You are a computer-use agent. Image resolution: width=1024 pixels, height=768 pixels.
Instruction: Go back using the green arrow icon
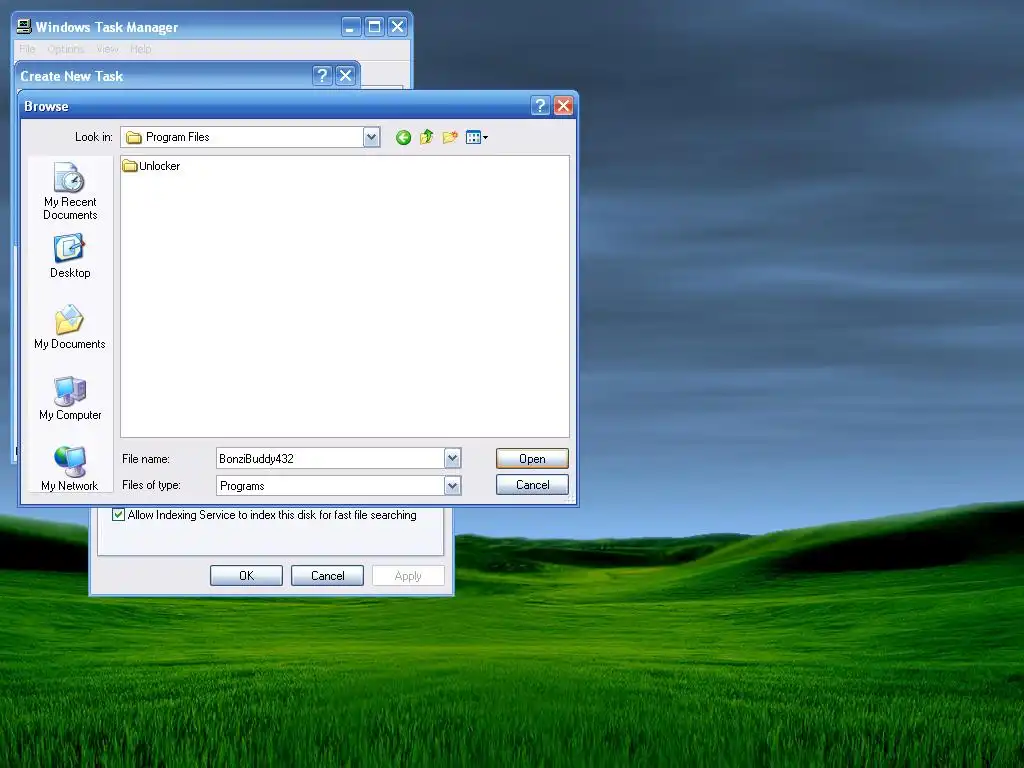coord(404,137)
